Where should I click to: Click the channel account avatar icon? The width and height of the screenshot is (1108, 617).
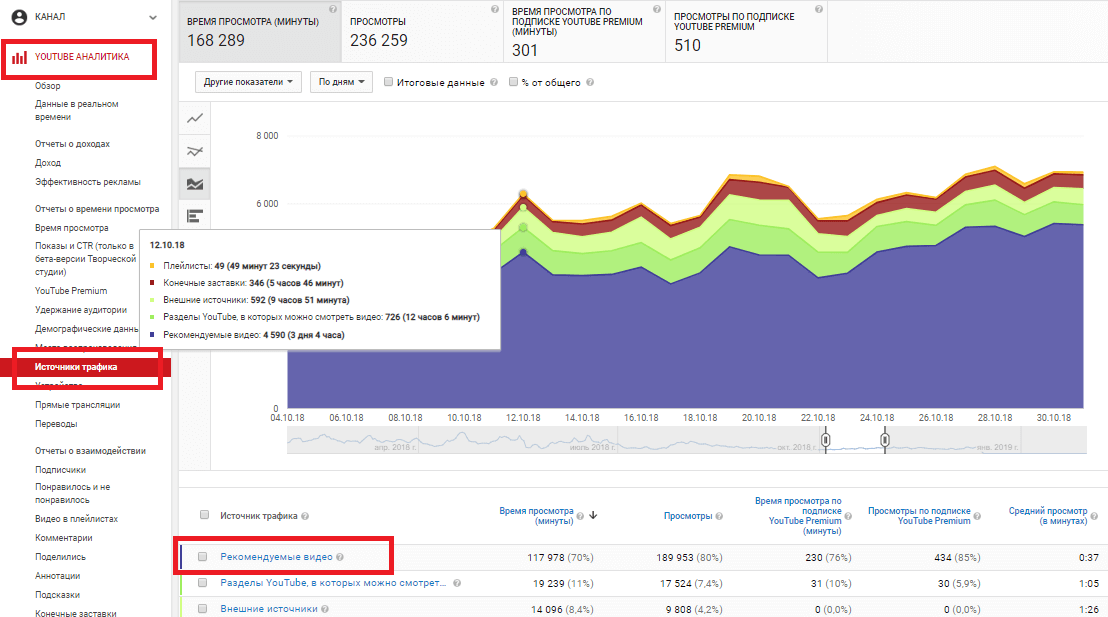[18, 17]
